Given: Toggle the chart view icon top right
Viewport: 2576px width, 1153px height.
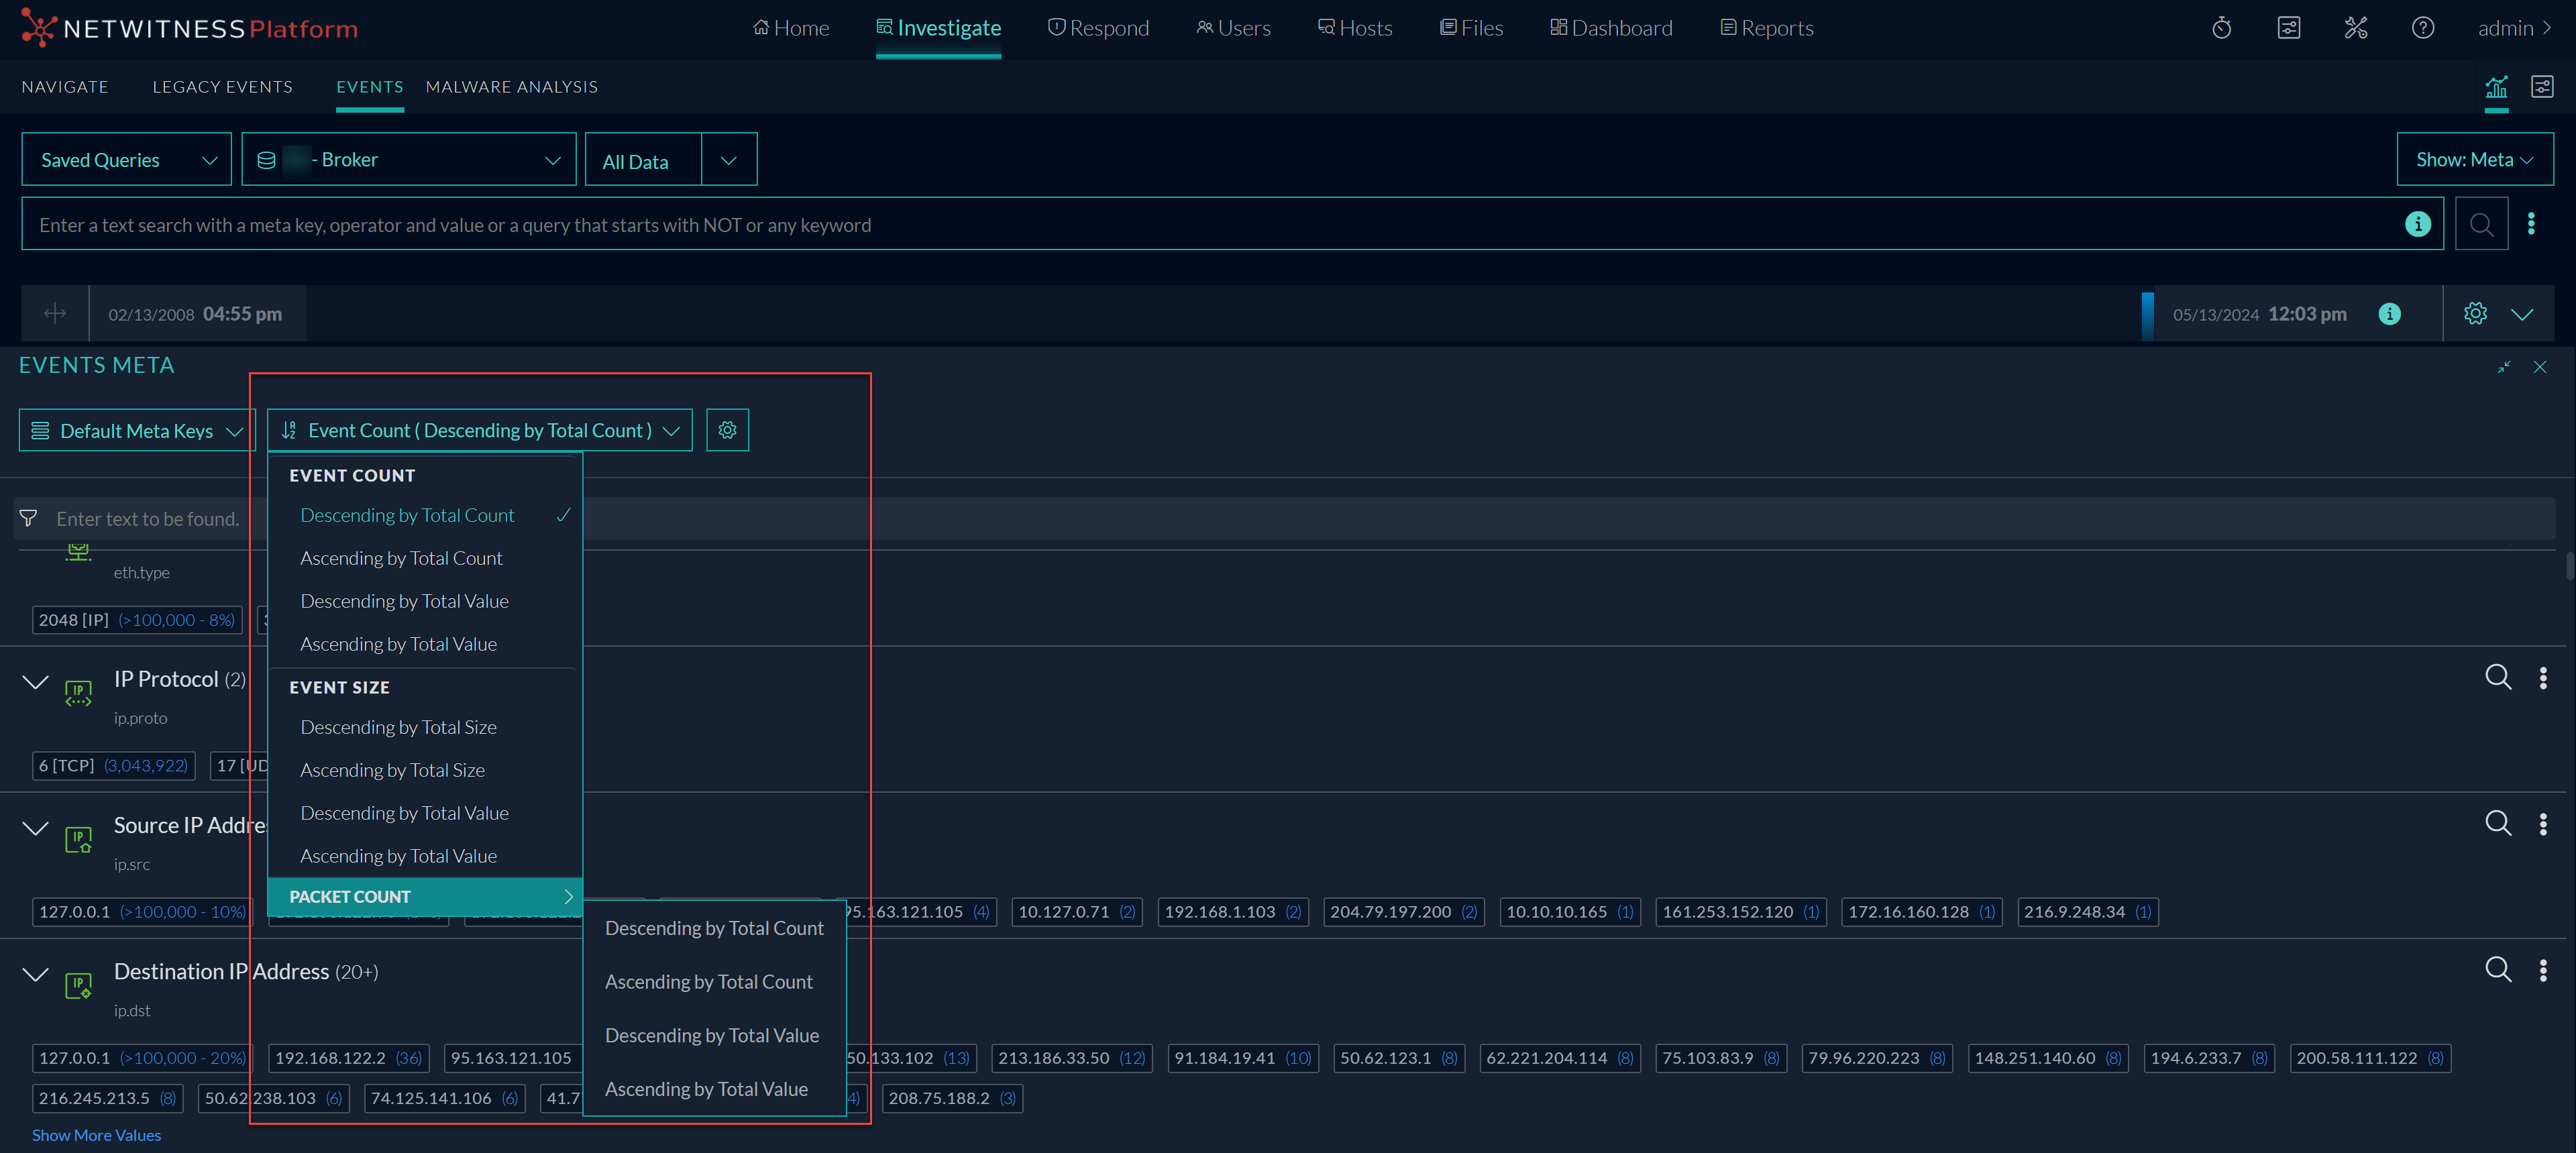Looking at the screenshot, I should click(x=2496, y=87).
